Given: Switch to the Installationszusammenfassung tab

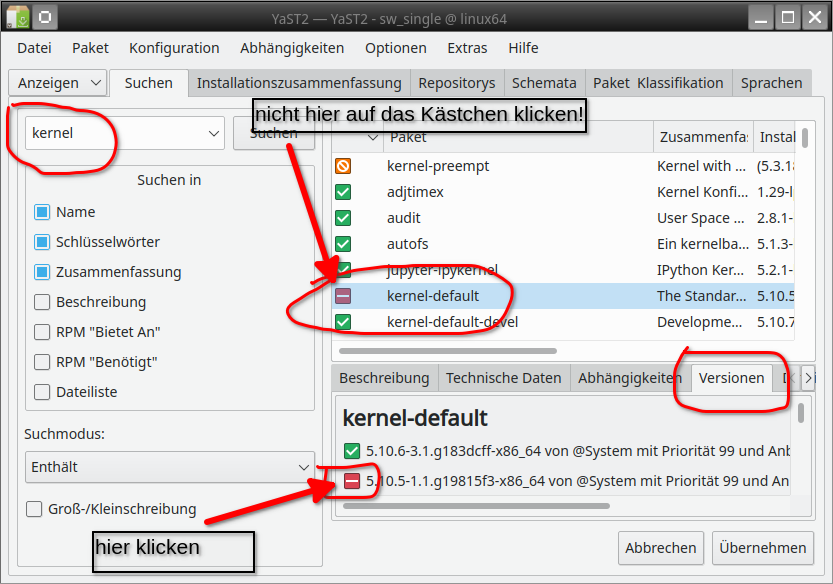Looking at the screenshot, I should click(x=299, y=83).
